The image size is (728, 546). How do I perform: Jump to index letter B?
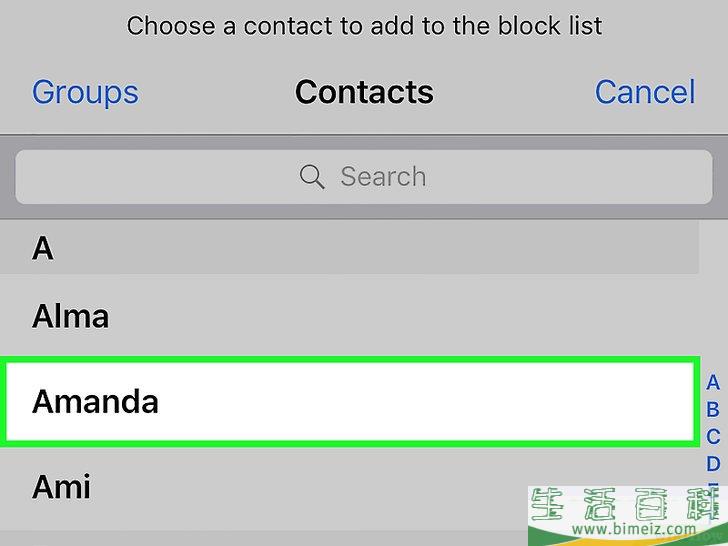tap(713, 410)
